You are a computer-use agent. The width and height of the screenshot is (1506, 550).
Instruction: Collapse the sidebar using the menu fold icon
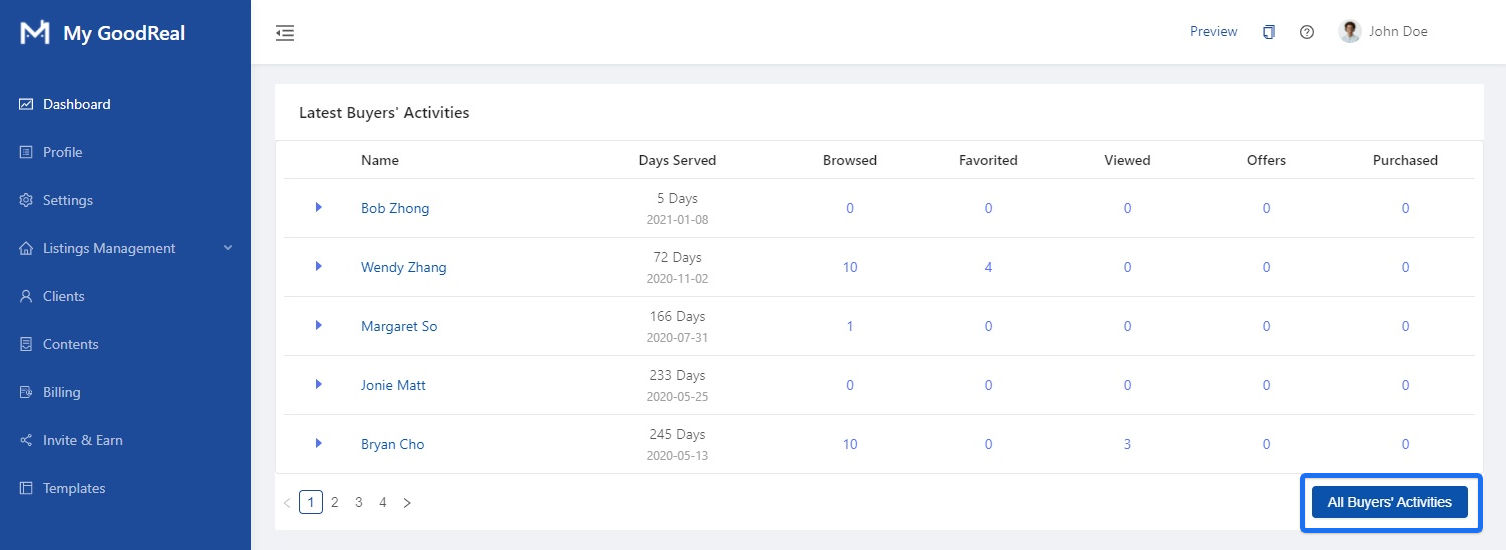(x=285, y=33)
